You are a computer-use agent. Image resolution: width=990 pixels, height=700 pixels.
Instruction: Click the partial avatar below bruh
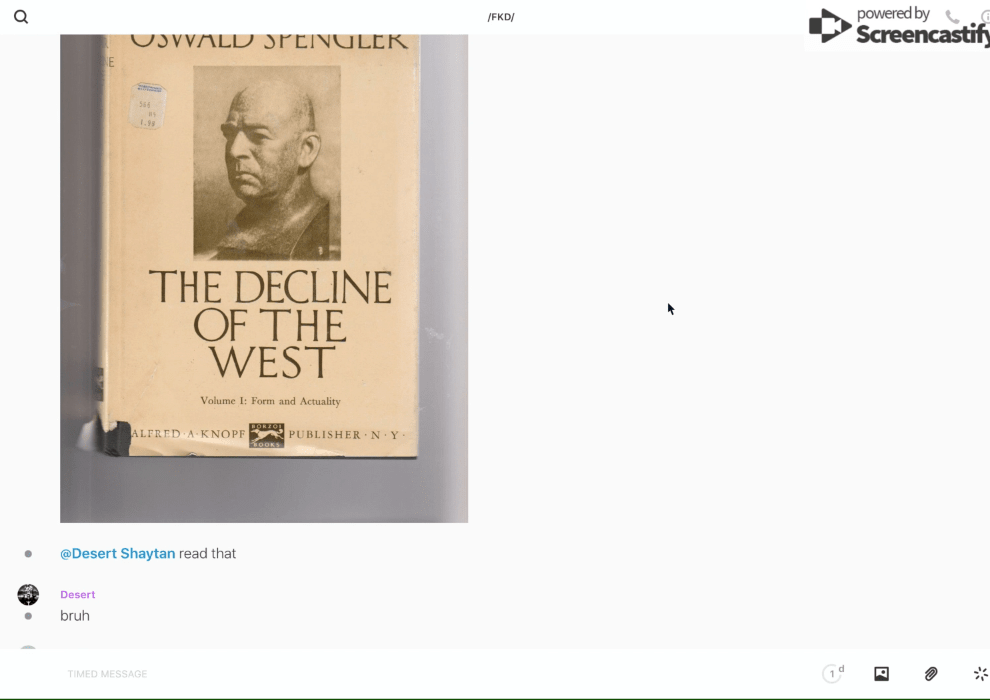pos(28,648)
